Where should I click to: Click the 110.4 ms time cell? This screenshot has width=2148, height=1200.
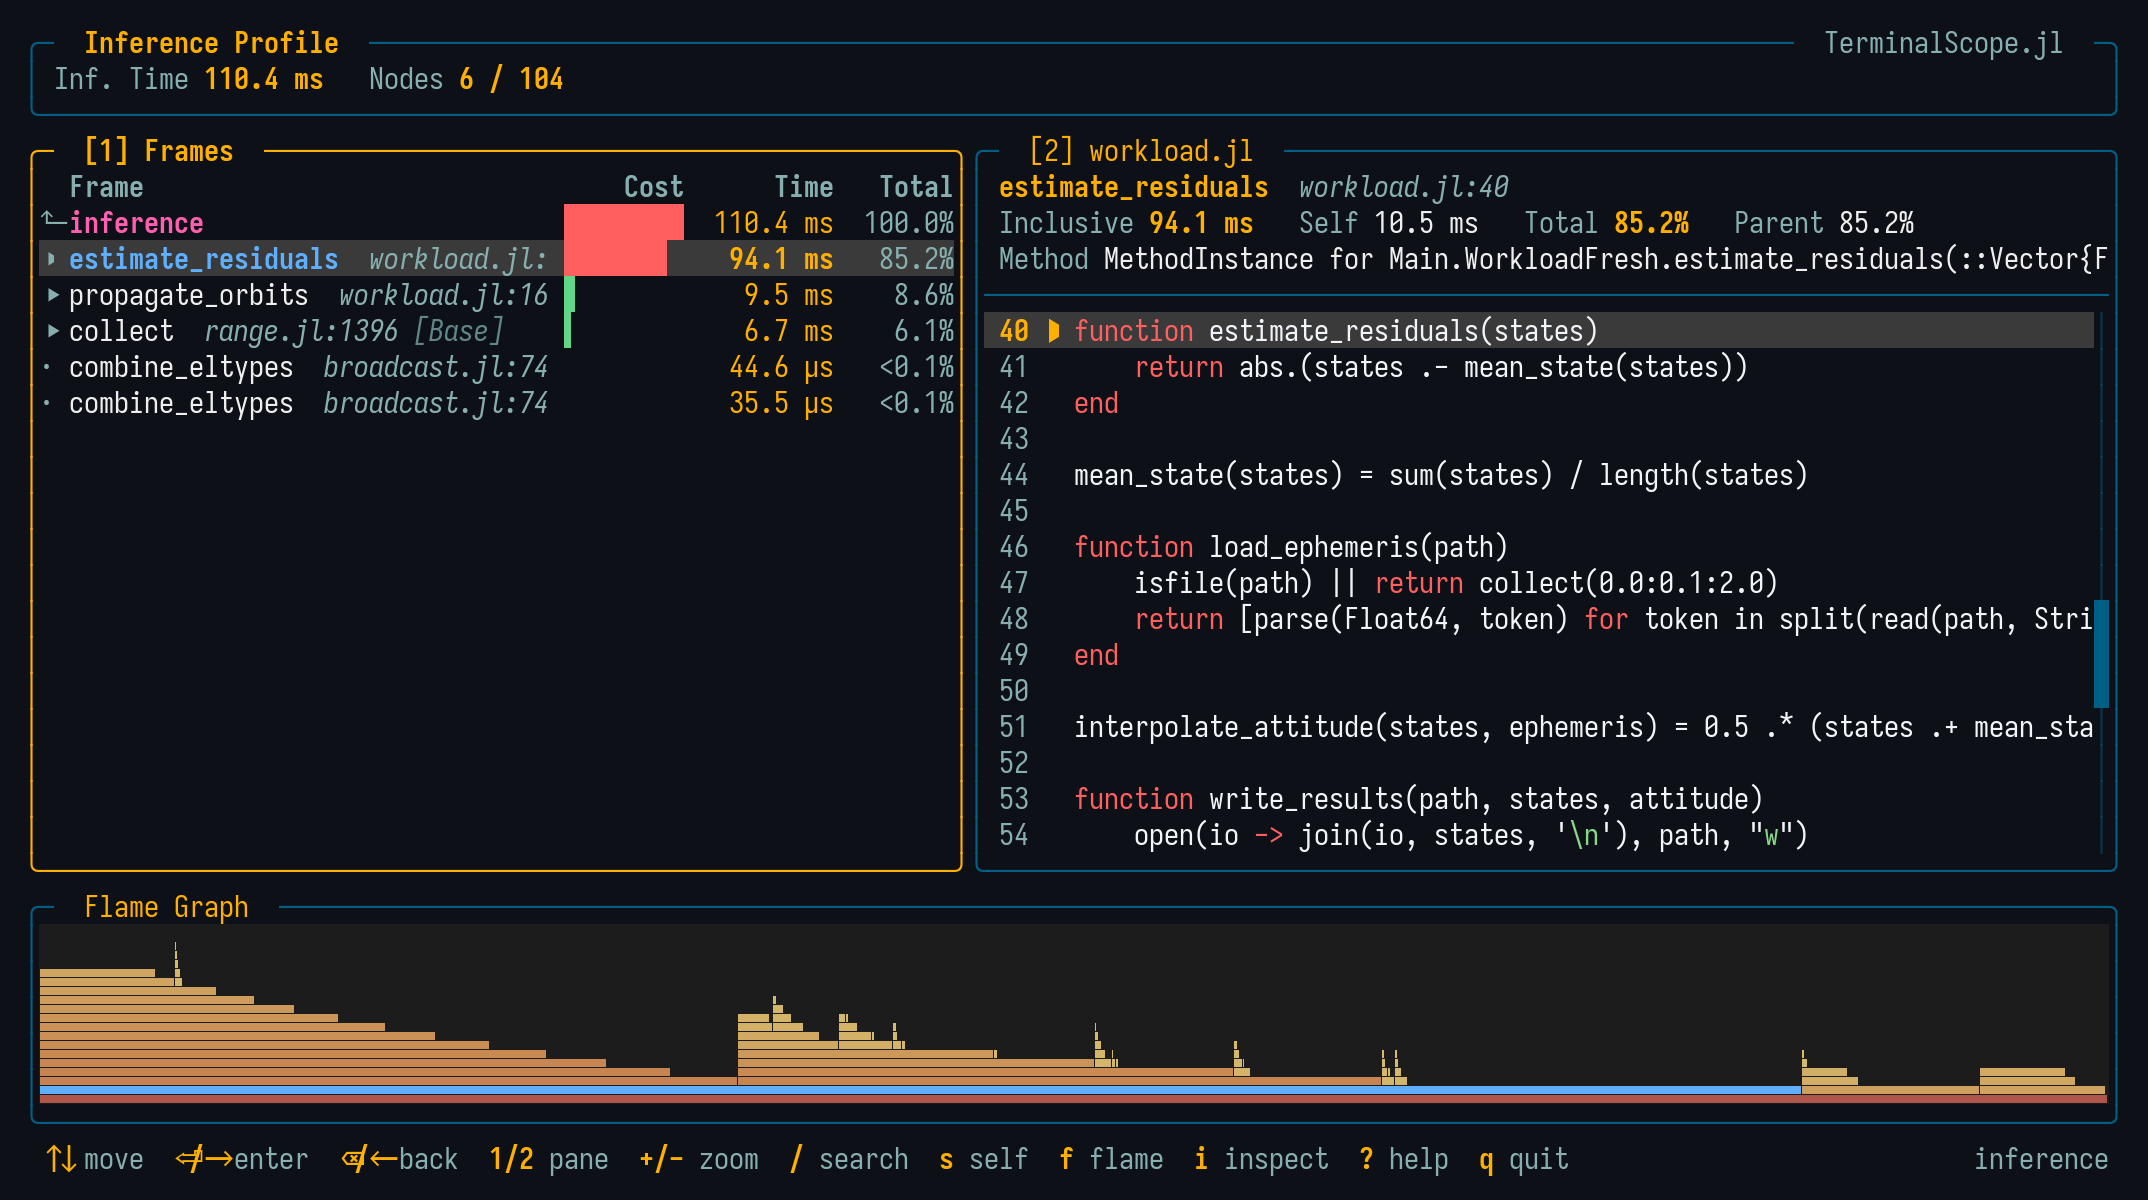click(x=774, y=223)
